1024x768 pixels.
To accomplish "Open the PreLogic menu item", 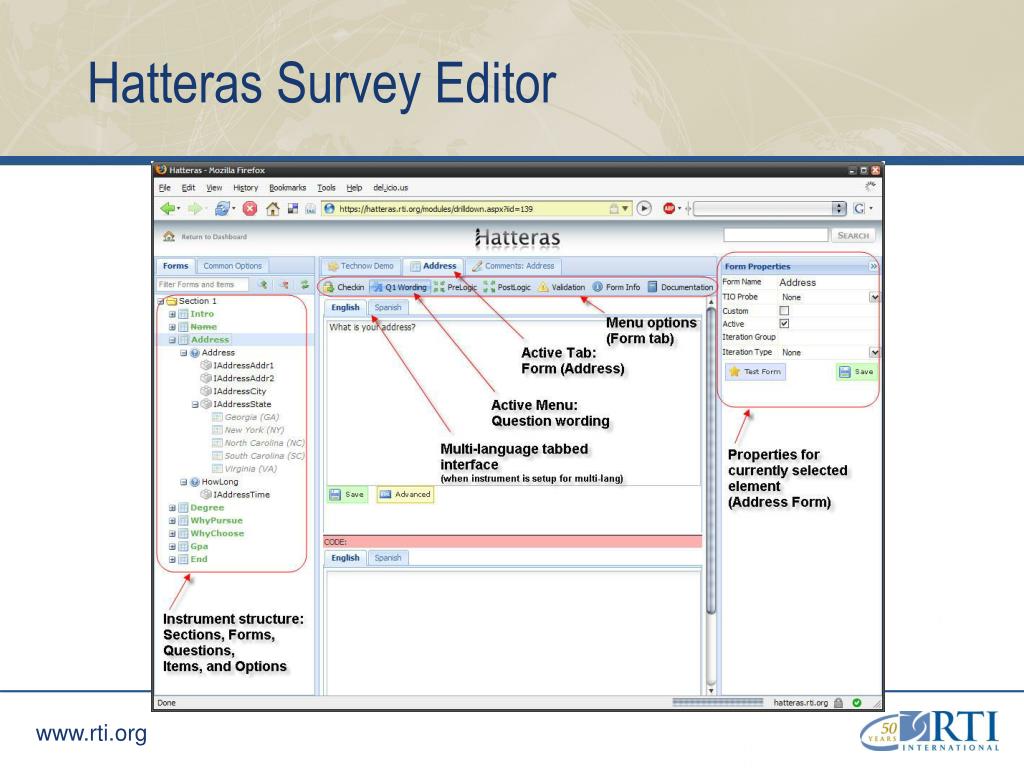I will click(x=455, y=287).
